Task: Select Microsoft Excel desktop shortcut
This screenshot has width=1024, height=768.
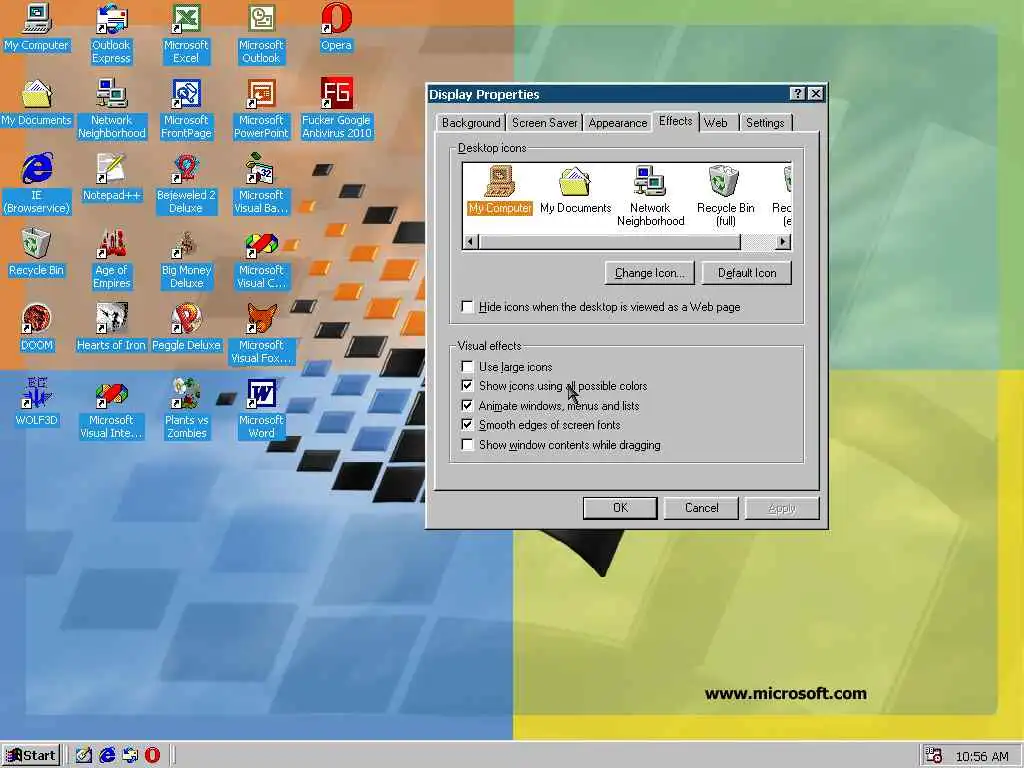Action: 186,34
